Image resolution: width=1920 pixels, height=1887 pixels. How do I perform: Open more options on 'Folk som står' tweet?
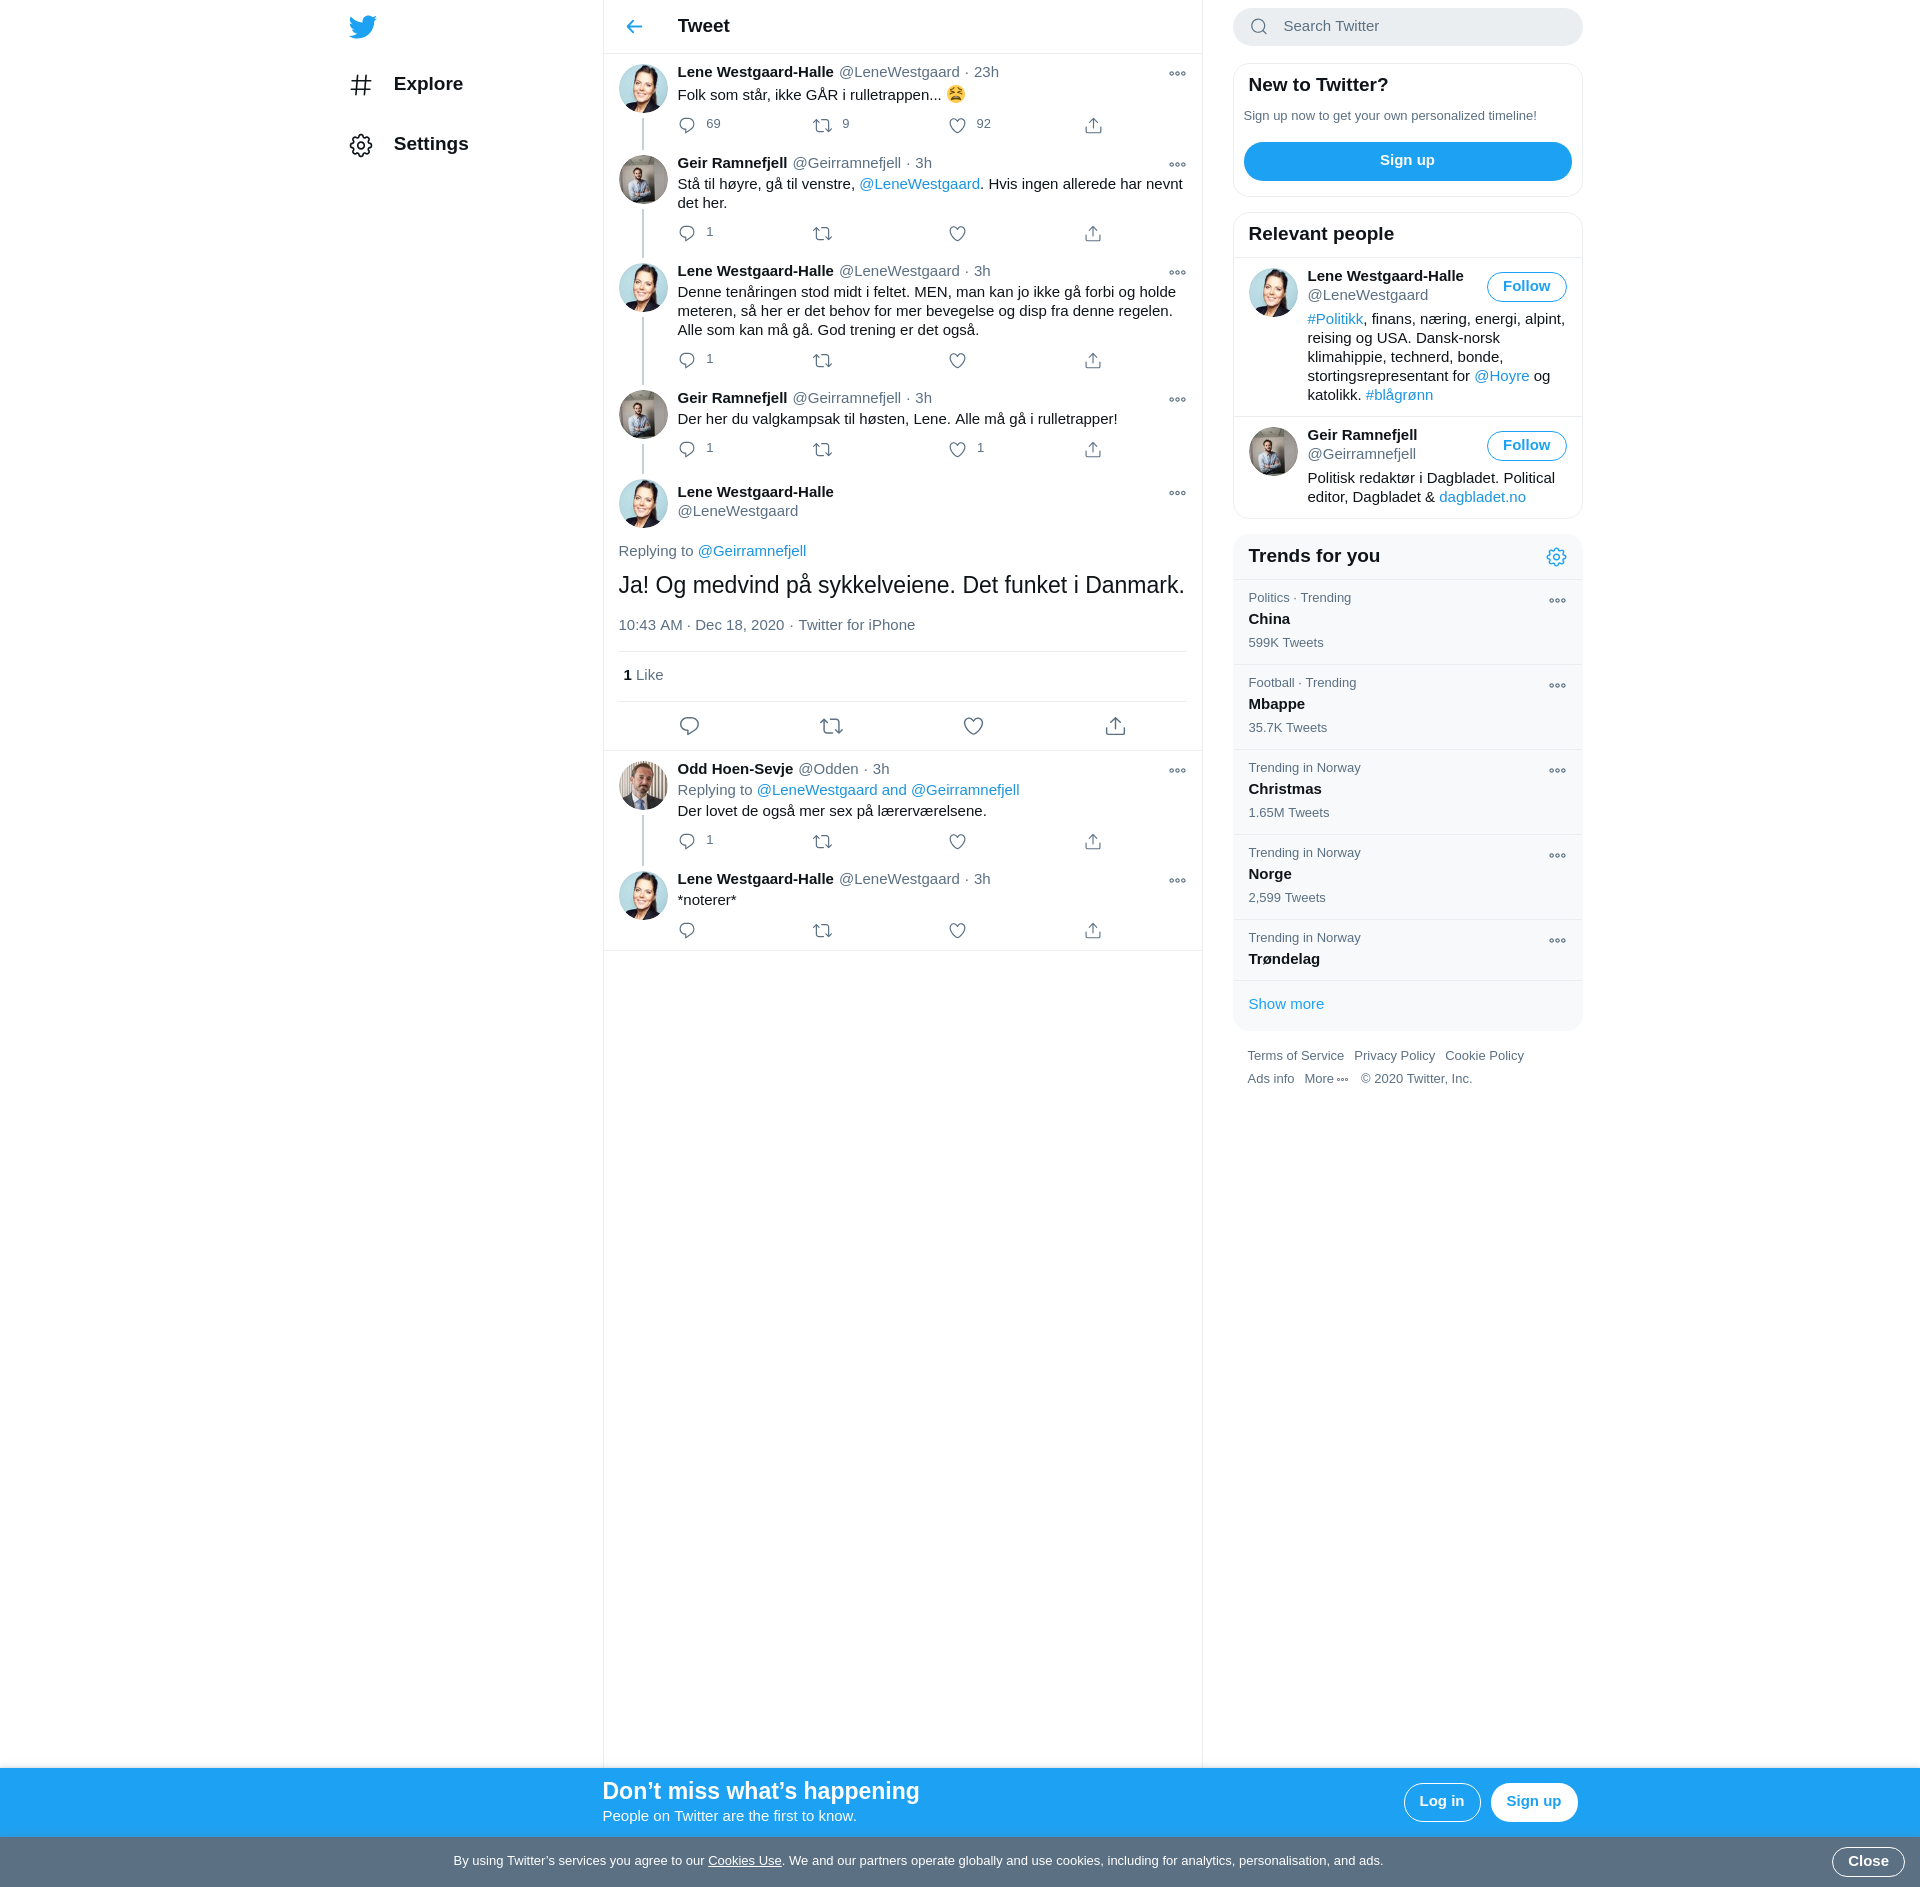pos(1177,73)
